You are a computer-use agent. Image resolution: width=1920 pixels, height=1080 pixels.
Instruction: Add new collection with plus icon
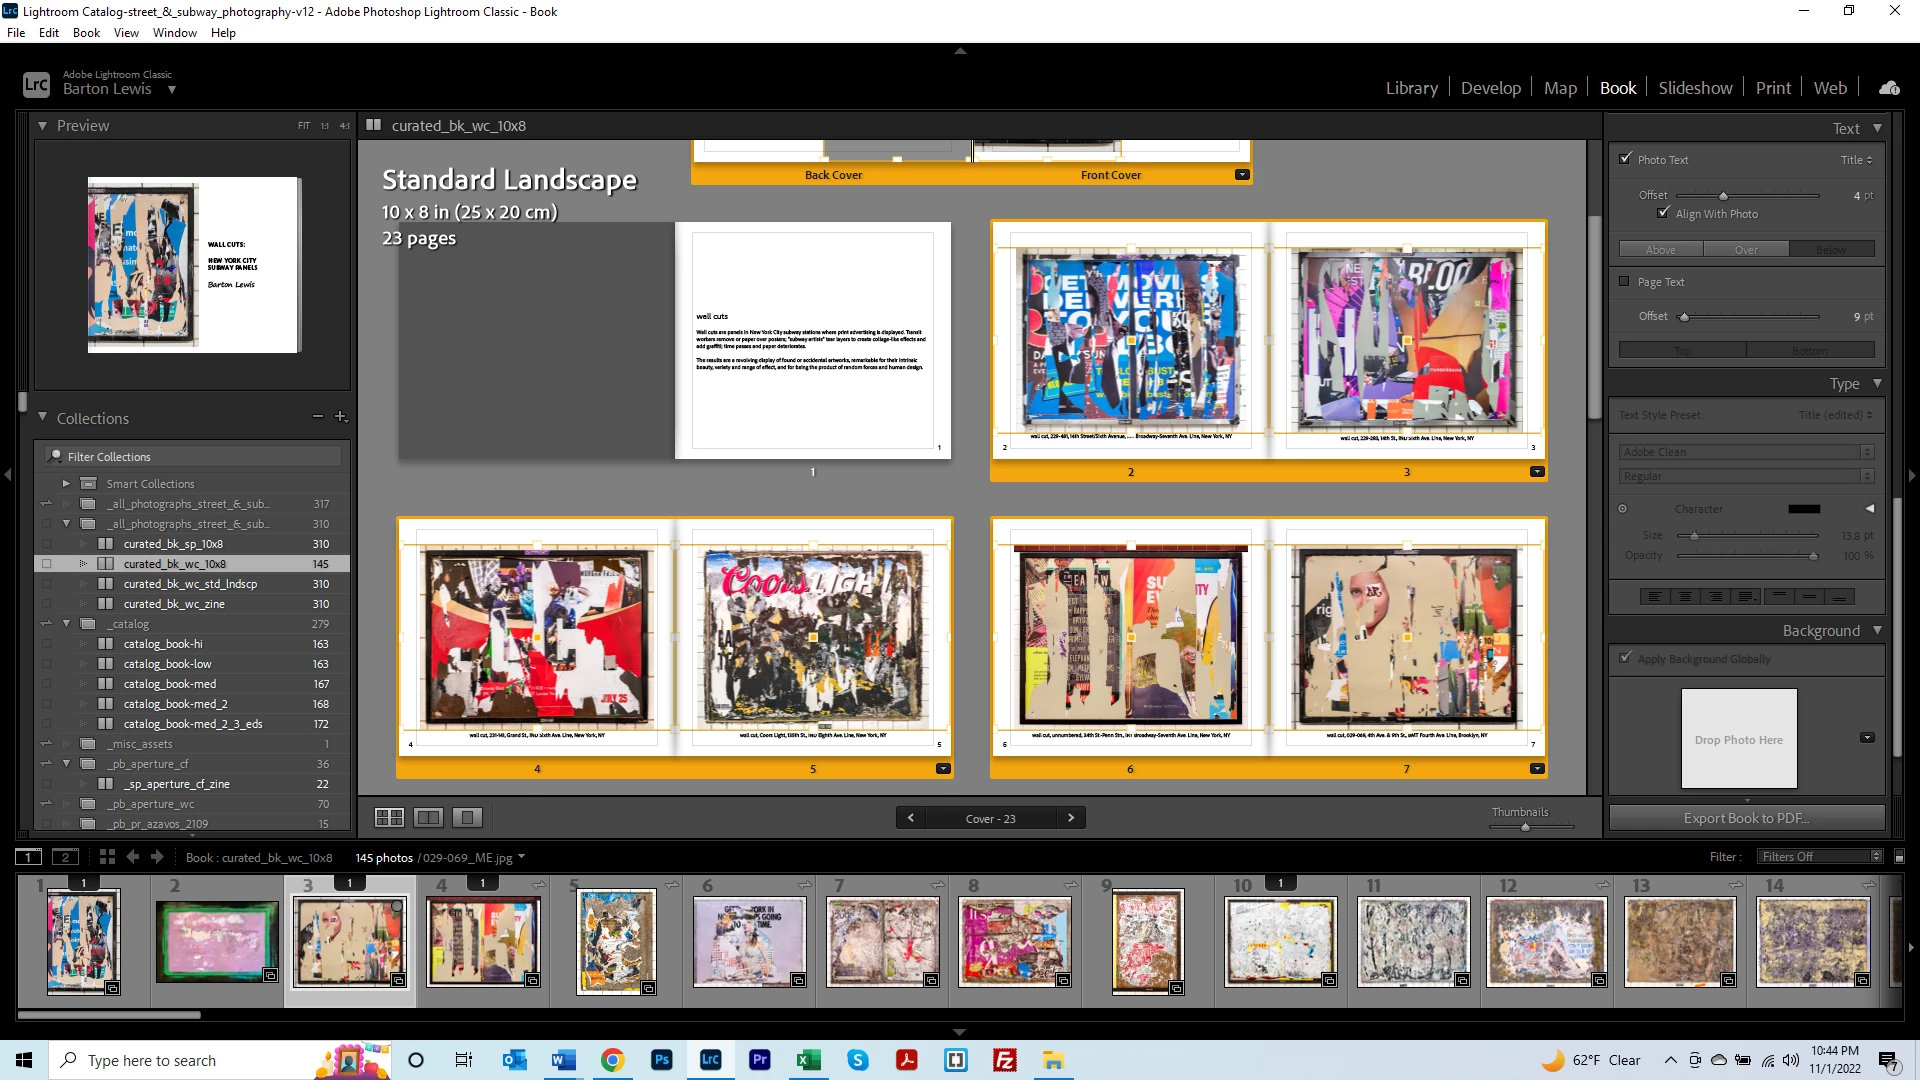(x=340, y=417)
